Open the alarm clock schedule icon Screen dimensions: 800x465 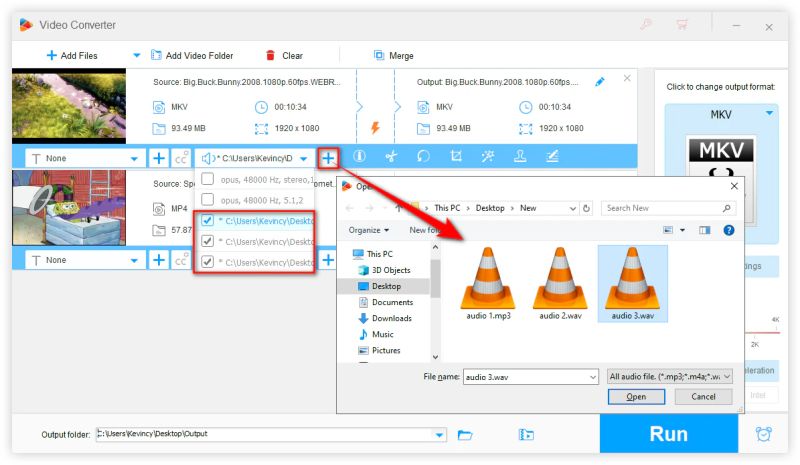(x=764, y=434)
